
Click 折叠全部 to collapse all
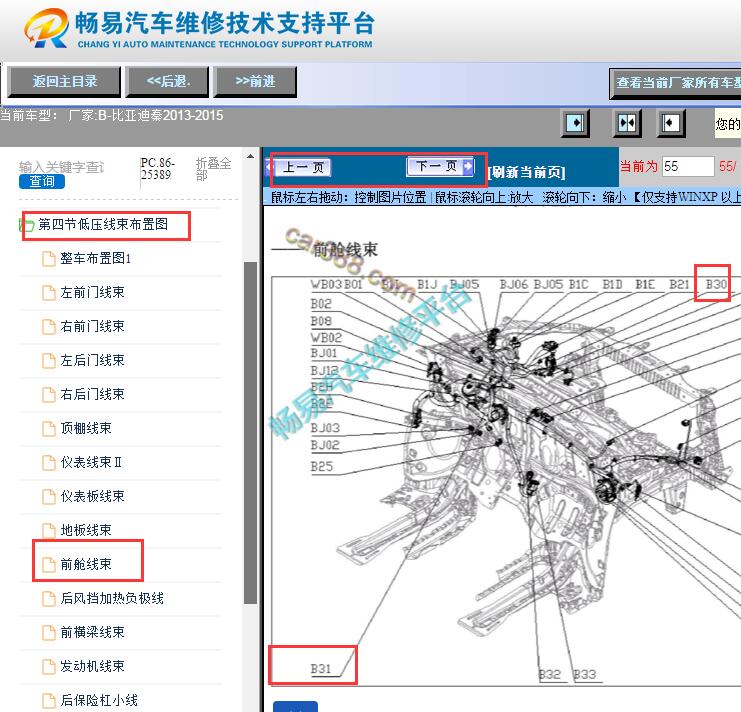(x=213, y=169)
